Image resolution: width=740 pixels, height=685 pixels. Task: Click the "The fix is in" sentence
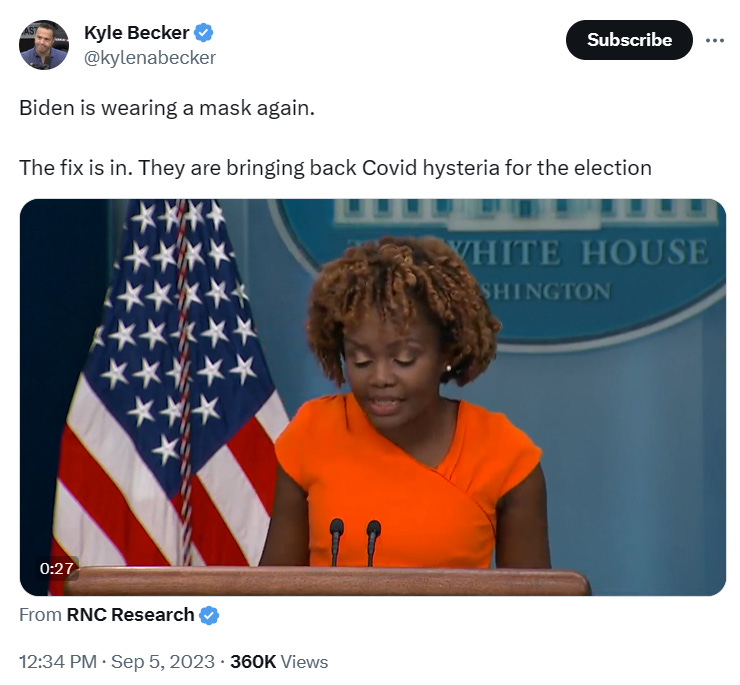[335, 168]
